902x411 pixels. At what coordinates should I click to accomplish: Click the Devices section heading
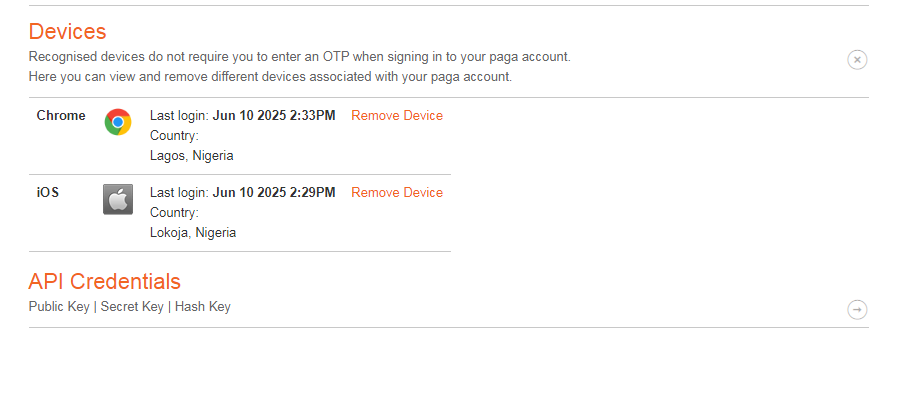(67, 31)
